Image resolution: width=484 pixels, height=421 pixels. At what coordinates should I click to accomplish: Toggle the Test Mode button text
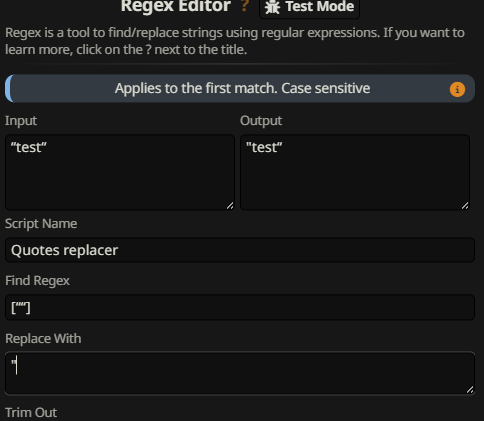pos(320,7)
